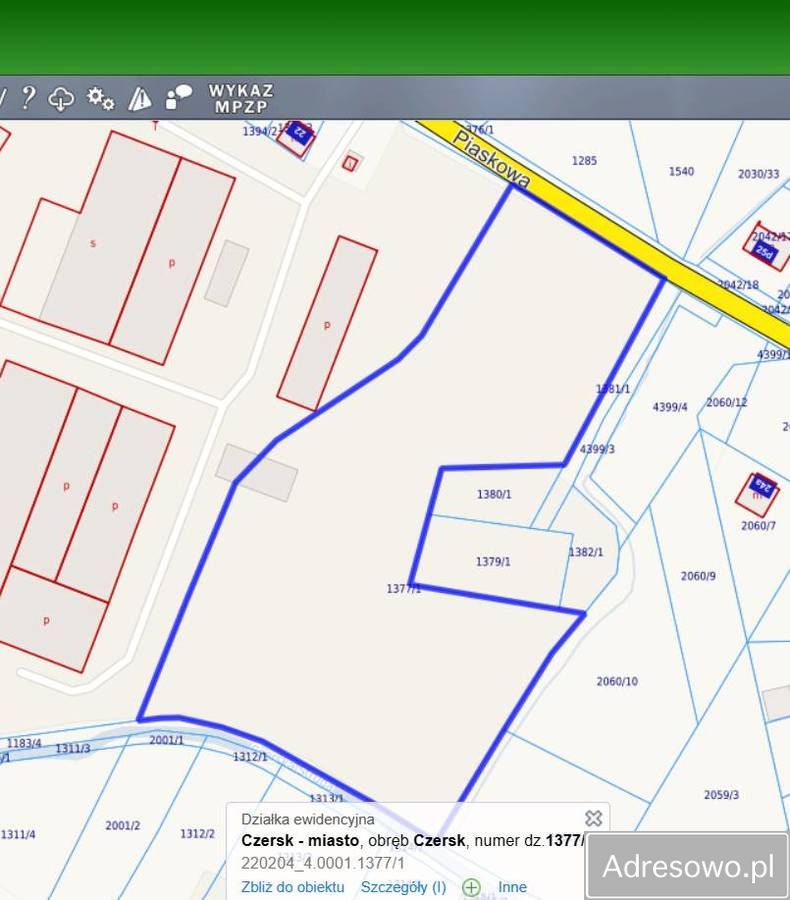
Task: Click identifier 220204_4.0001.1377/1 text
Action: tap(323, 863)
